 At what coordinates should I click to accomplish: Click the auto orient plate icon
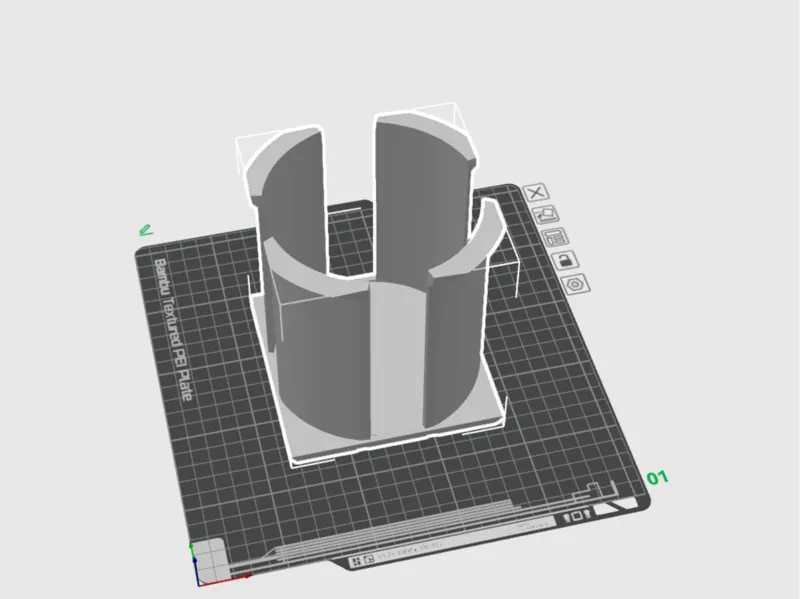pyautogui.click(x=545, y=215)
